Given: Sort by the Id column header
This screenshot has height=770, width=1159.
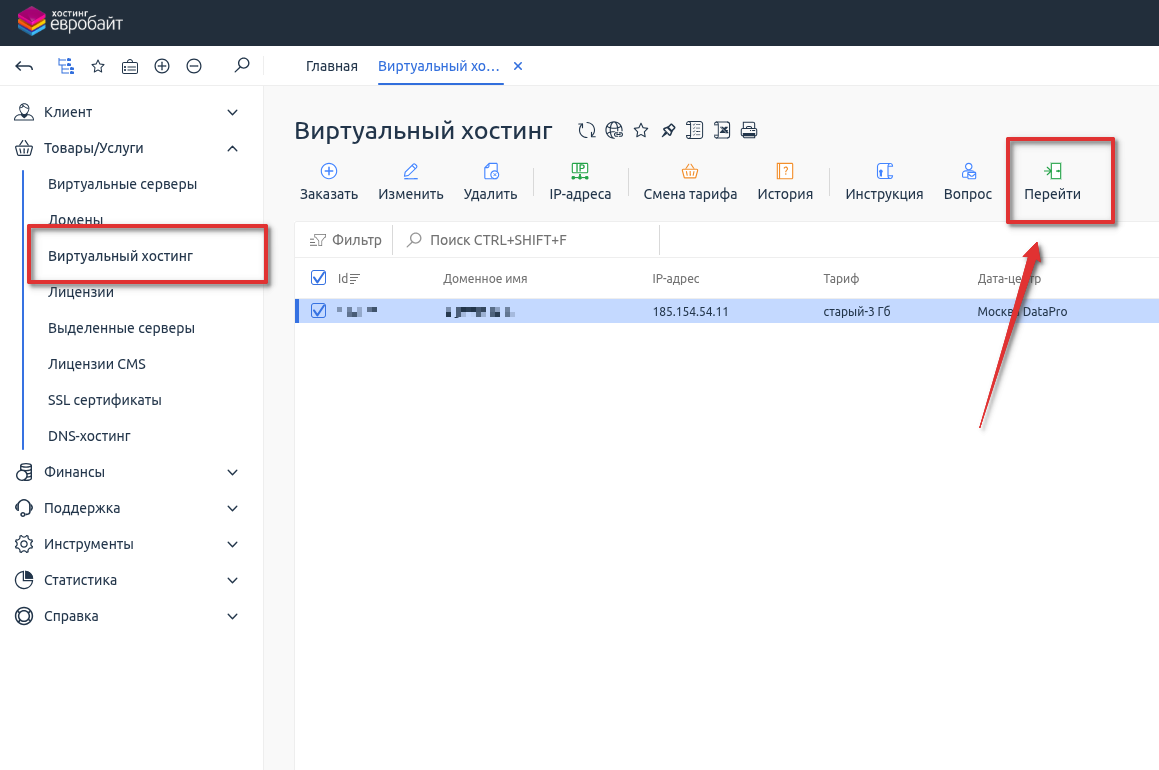Looking at the screenshot, I should coord(348,279).
